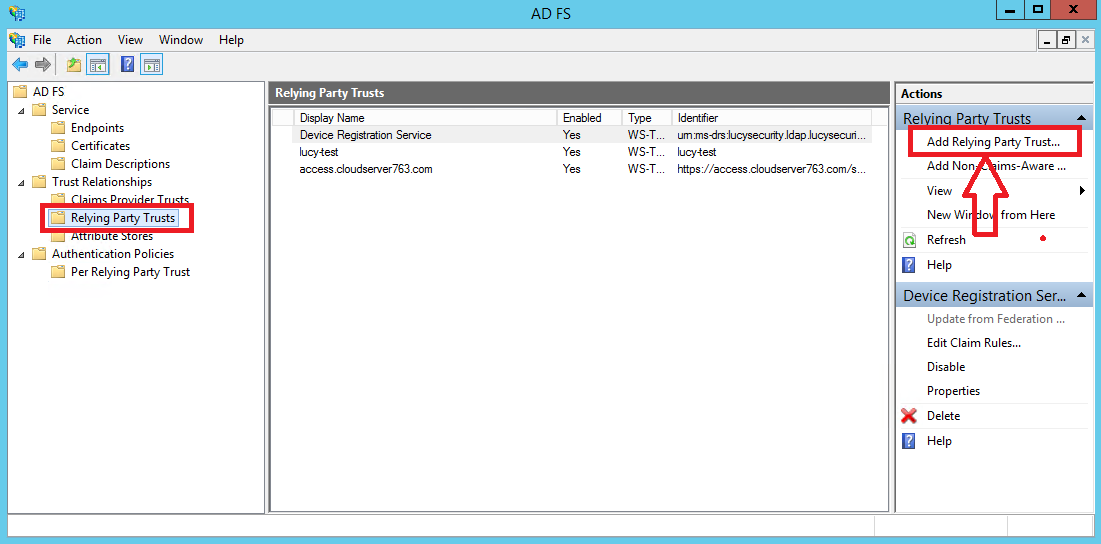Click New Window from Here action
Screen dimensions: 1101x544
coord(991,215)
